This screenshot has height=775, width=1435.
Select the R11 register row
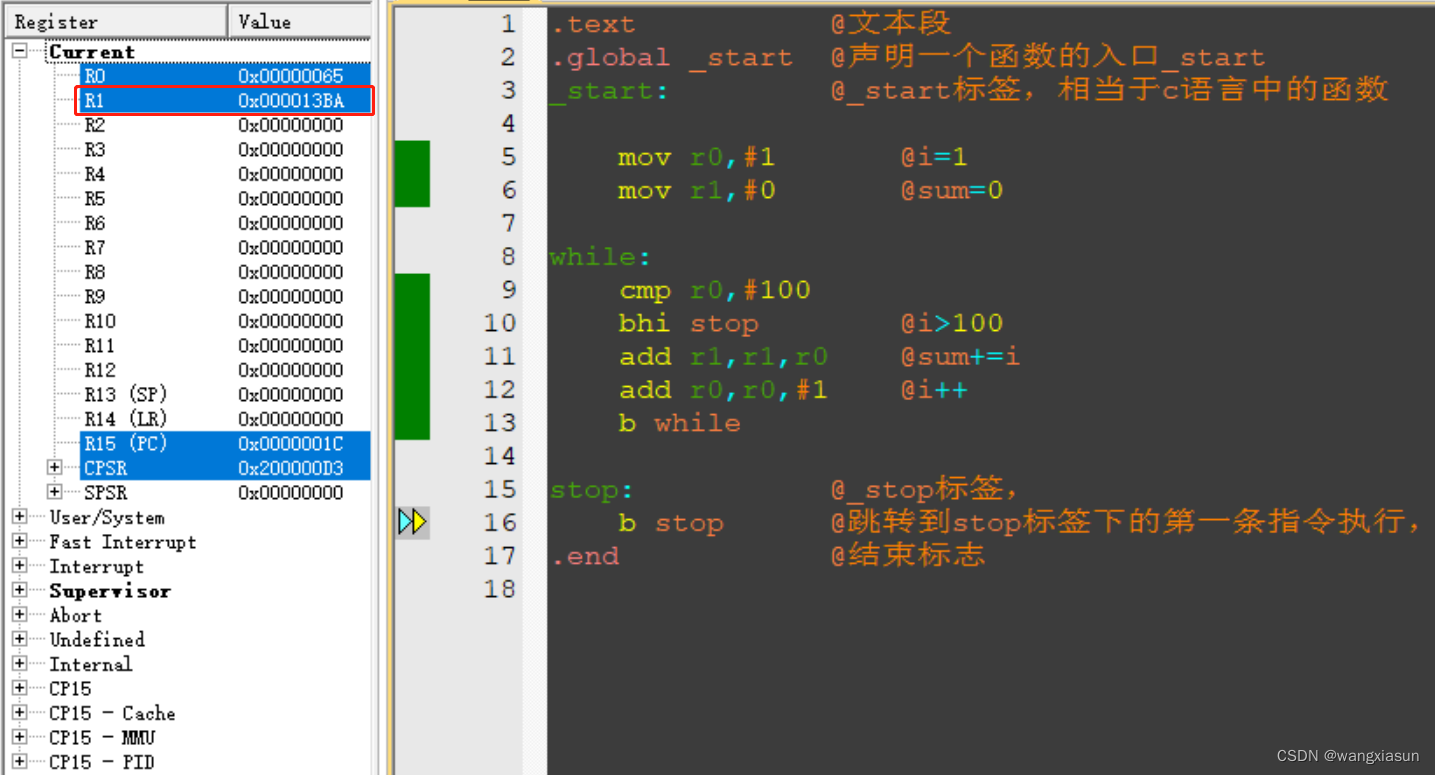[225, 345]
